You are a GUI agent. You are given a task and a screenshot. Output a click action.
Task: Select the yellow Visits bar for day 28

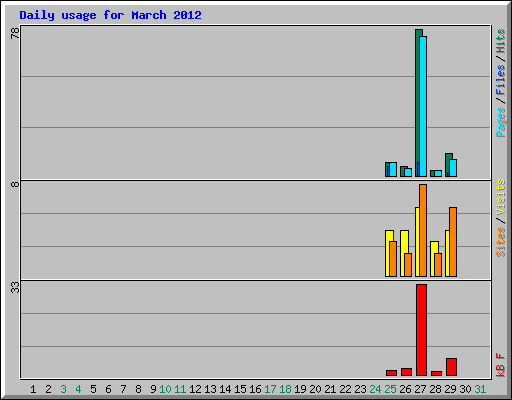click(433, 259)
